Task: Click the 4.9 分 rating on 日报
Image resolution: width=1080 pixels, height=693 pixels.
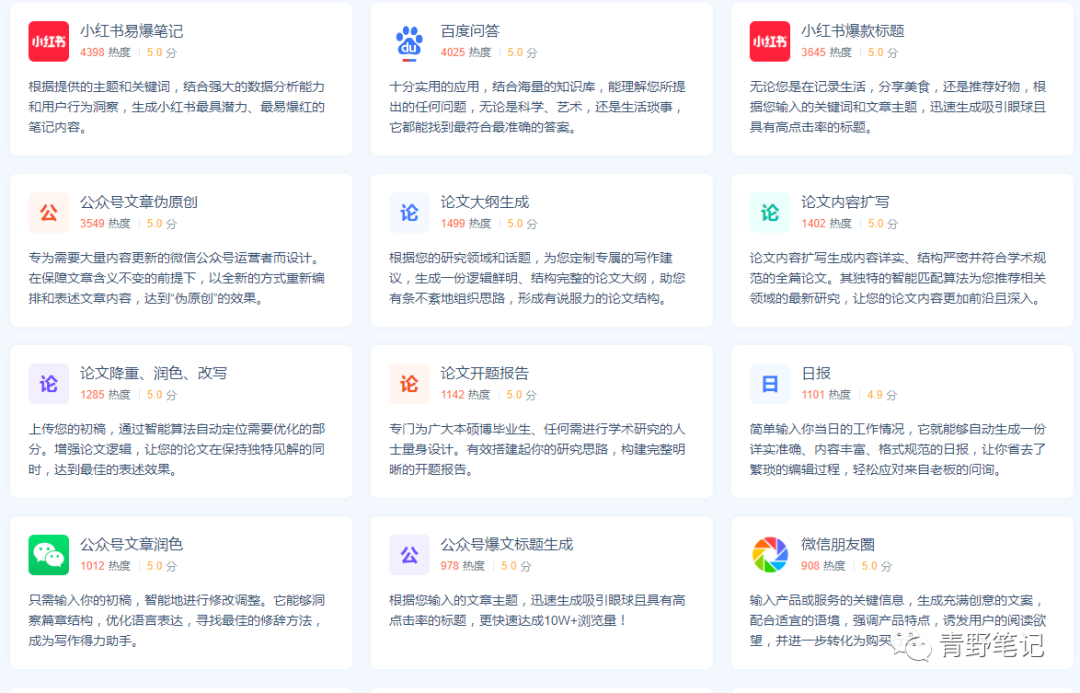Action: pyautogui.click(x=882, y=395)
